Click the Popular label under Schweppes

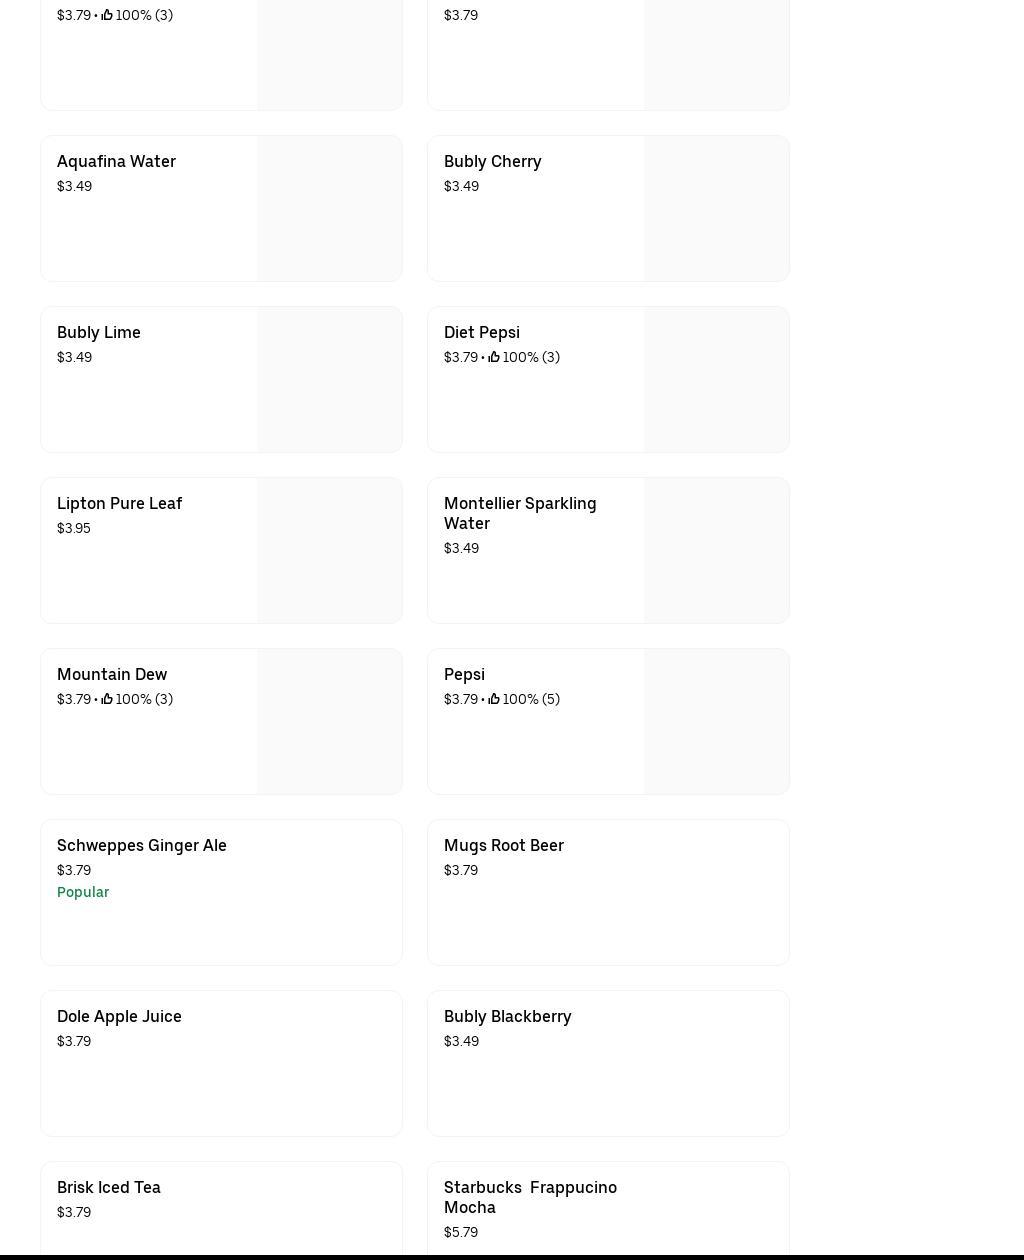click(x=83, y=892)
